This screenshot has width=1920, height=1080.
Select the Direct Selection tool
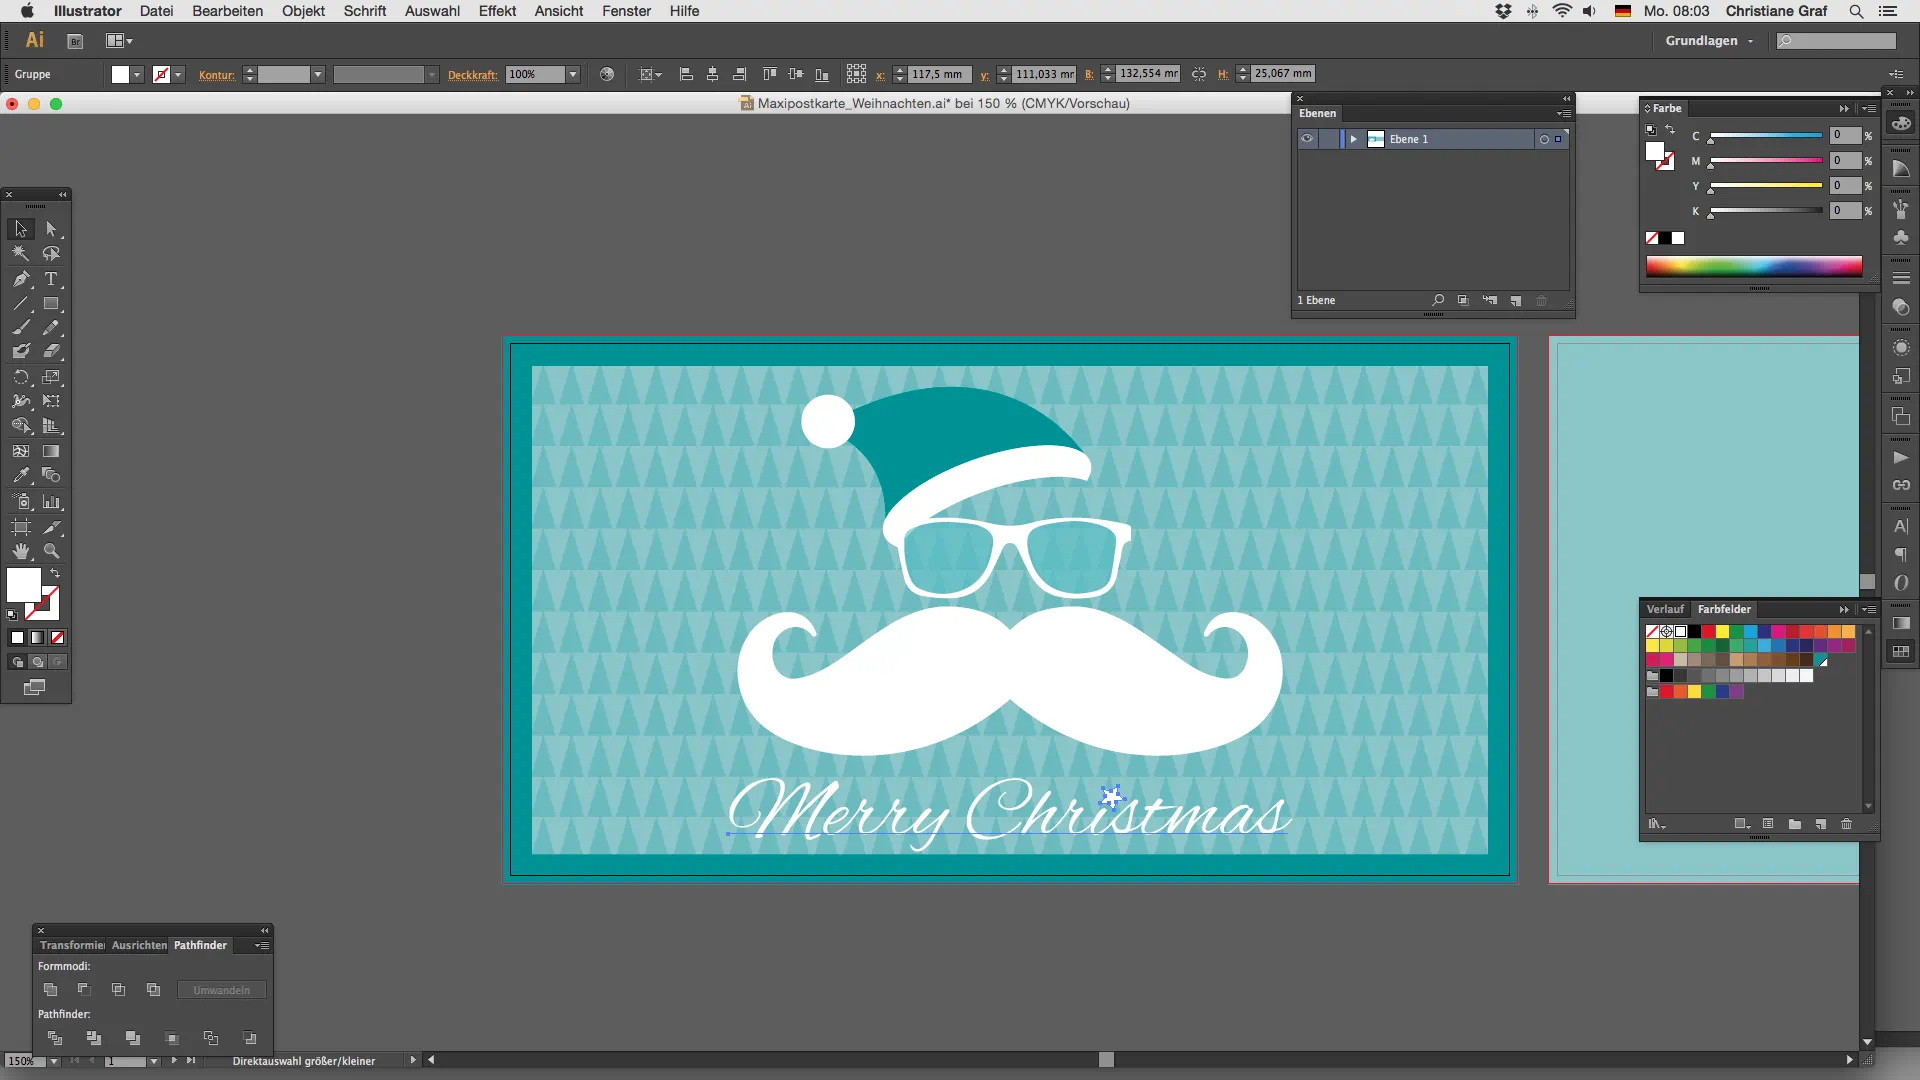point(51,229)
